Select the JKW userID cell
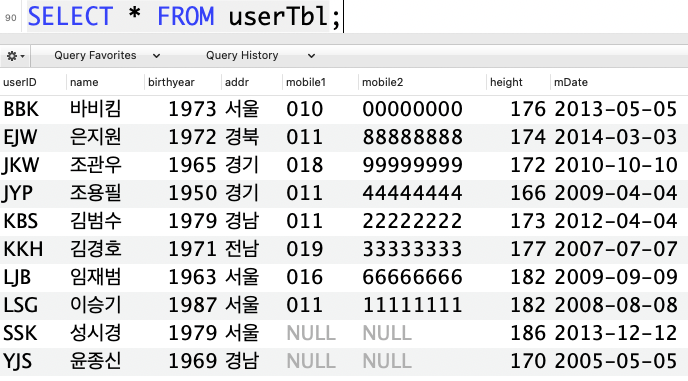688x381 pixels. (x=21, y=165)
